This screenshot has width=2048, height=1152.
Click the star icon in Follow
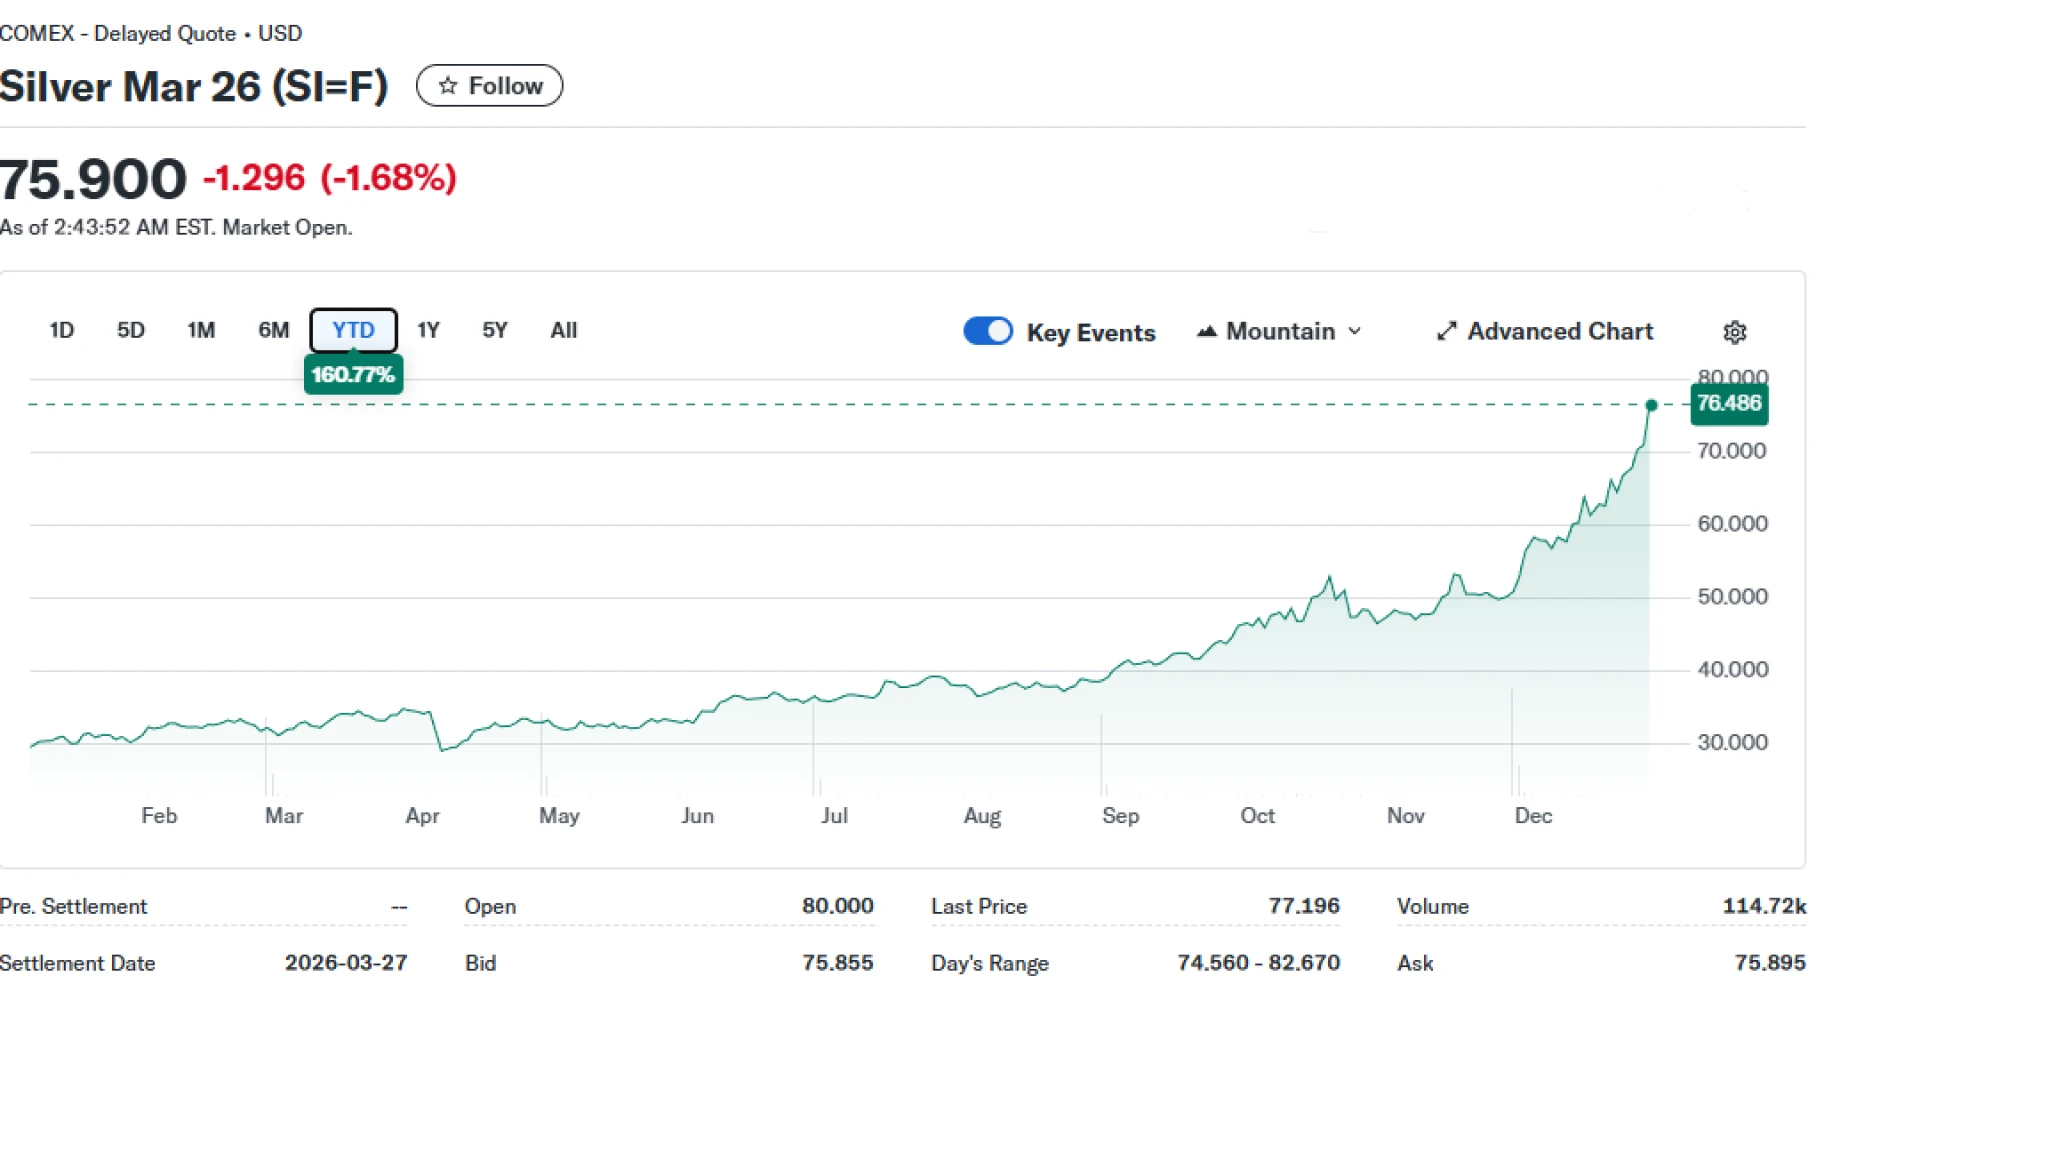(448, 86)
